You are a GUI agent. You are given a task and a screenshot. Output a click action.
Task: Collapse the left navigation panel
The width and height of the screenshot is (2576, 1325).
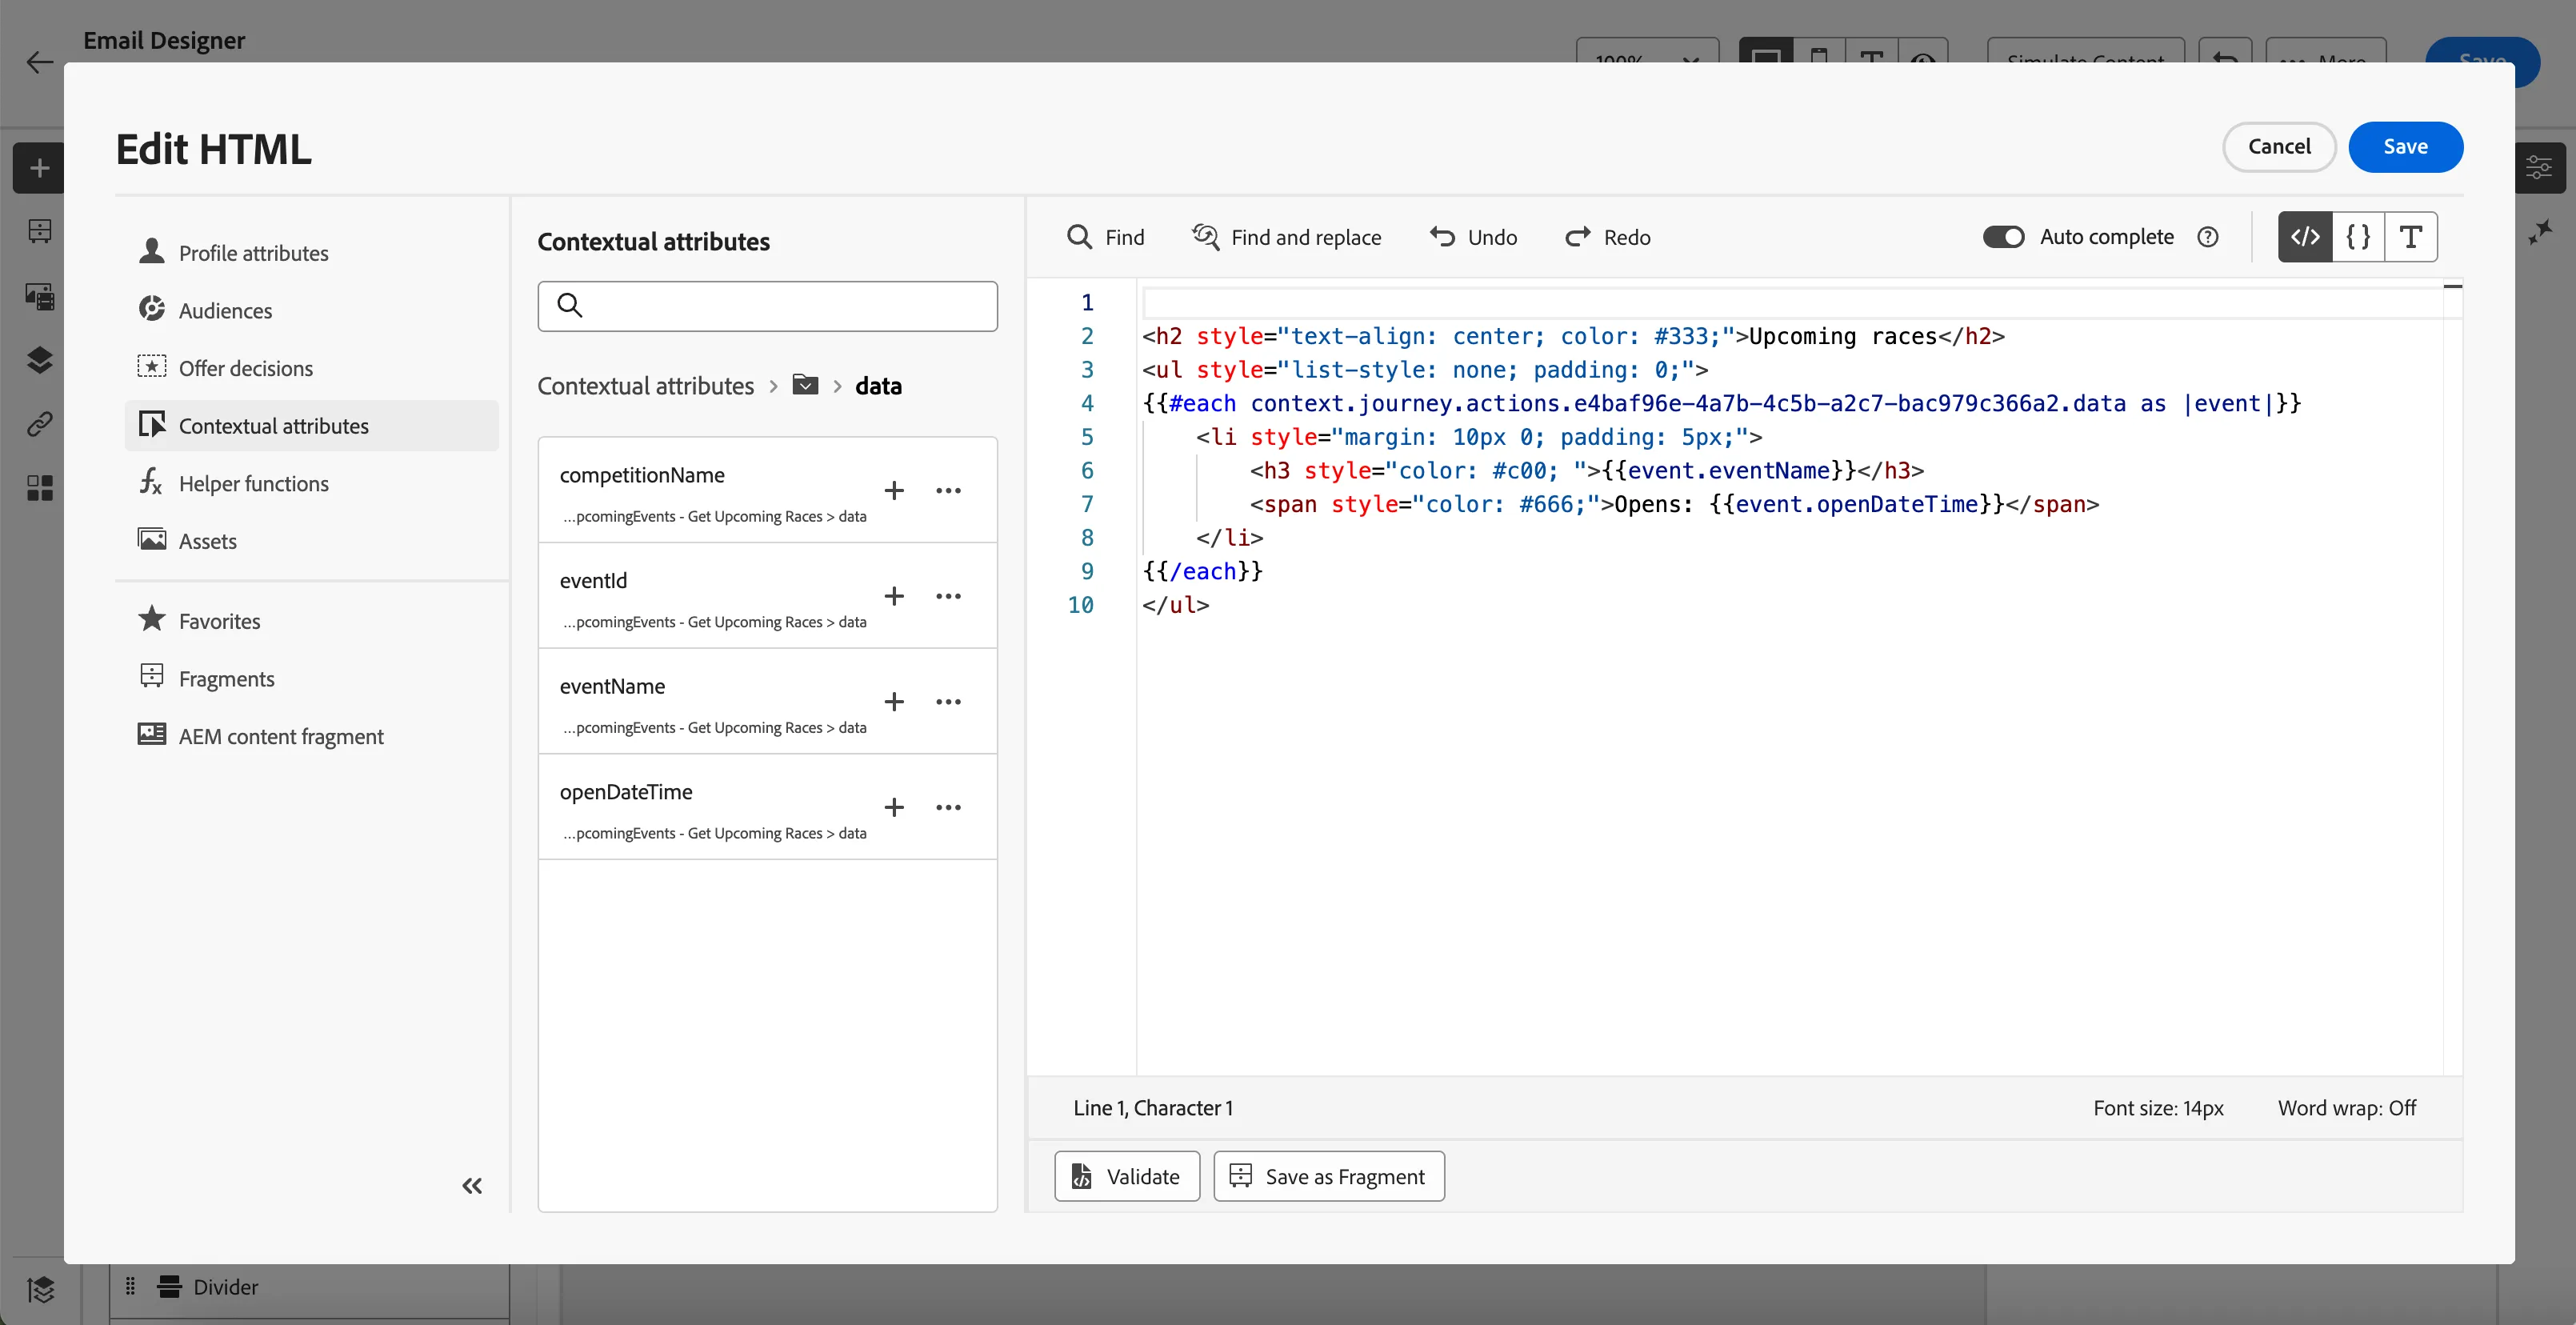pos(472,1186)
